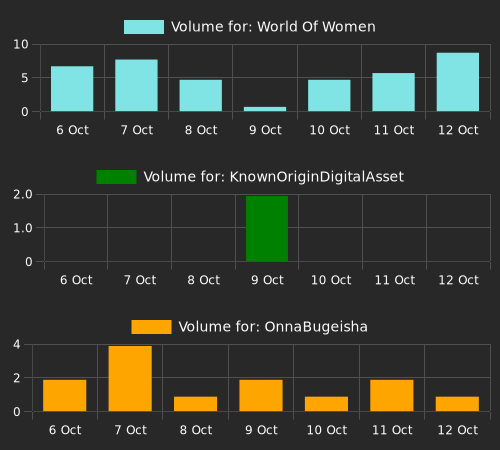This screenshot has width=500, height=450.
Task: Click the '10' y-axis value on top chart
Action: (21, 44)
